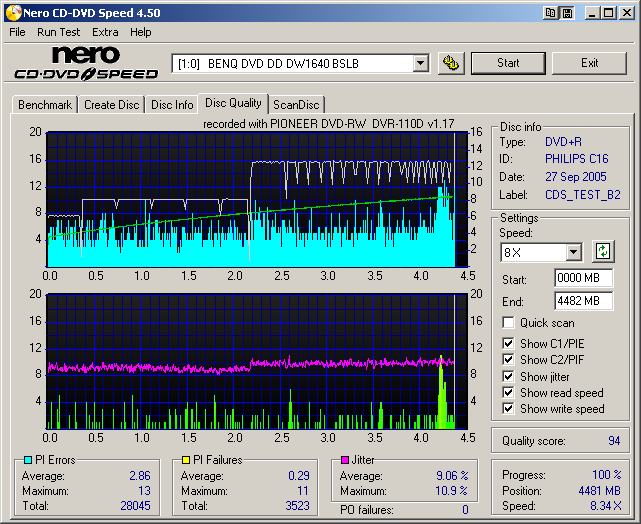Enable the Quick scan checkbox
The height and width of the screenshot is (524, 641).
click(x=509, y=323)
